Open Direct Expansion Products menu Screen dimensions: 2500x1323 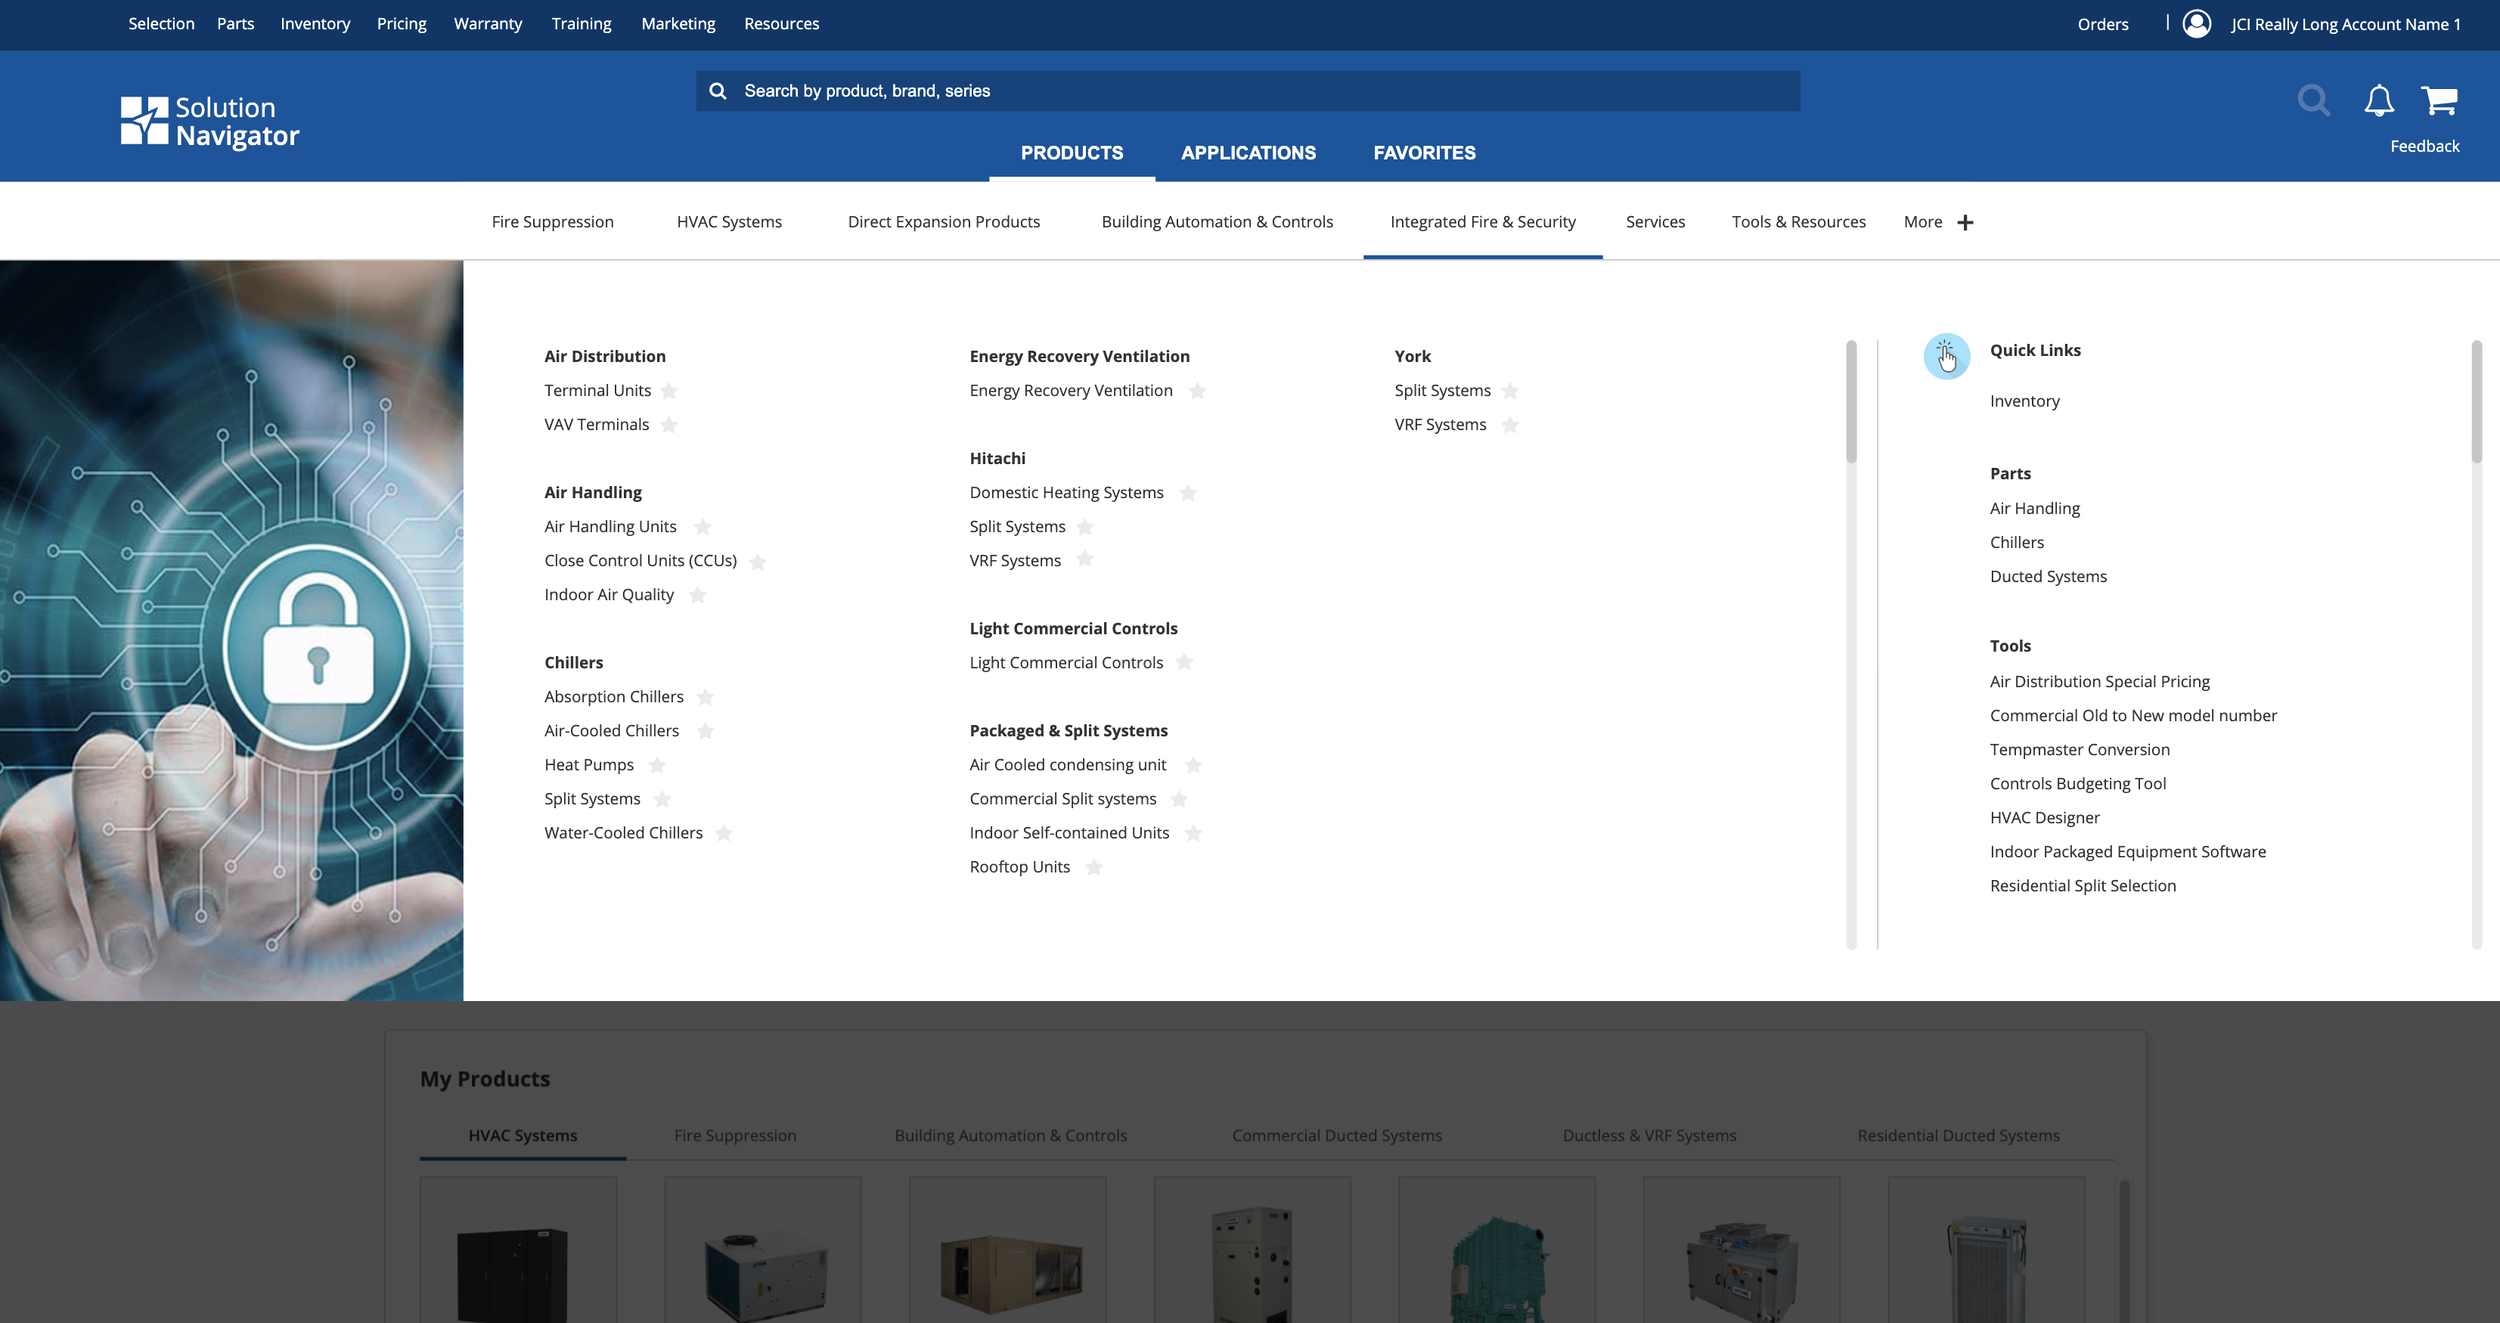click(944, 222)
